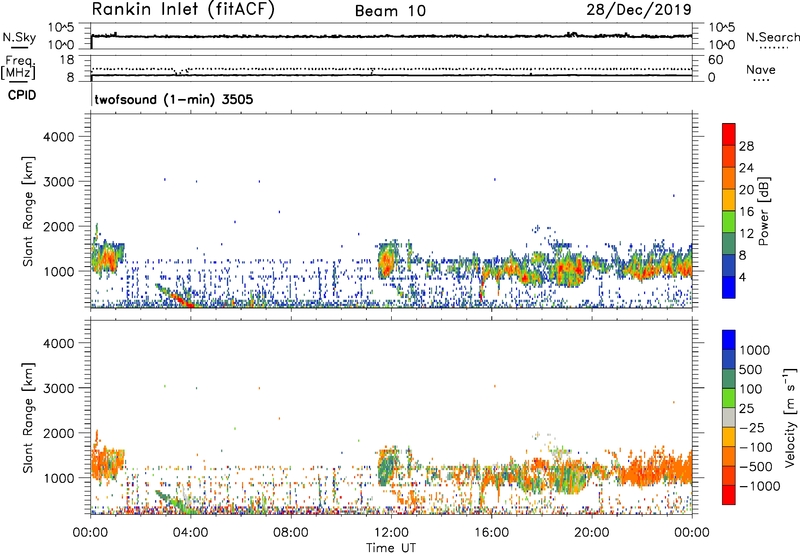The height and width of the screenshot is (554, 800).
Task: Select the Freq. [MHz] axis label
Action: tap(18, 67)
